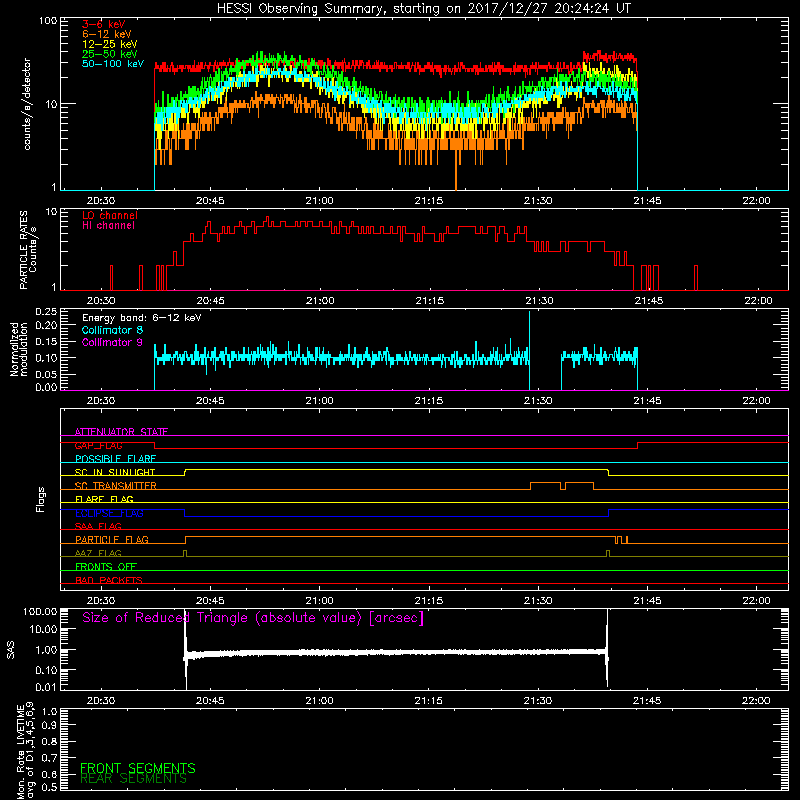Click the 100 tick on counts axis

pos(49,21)
